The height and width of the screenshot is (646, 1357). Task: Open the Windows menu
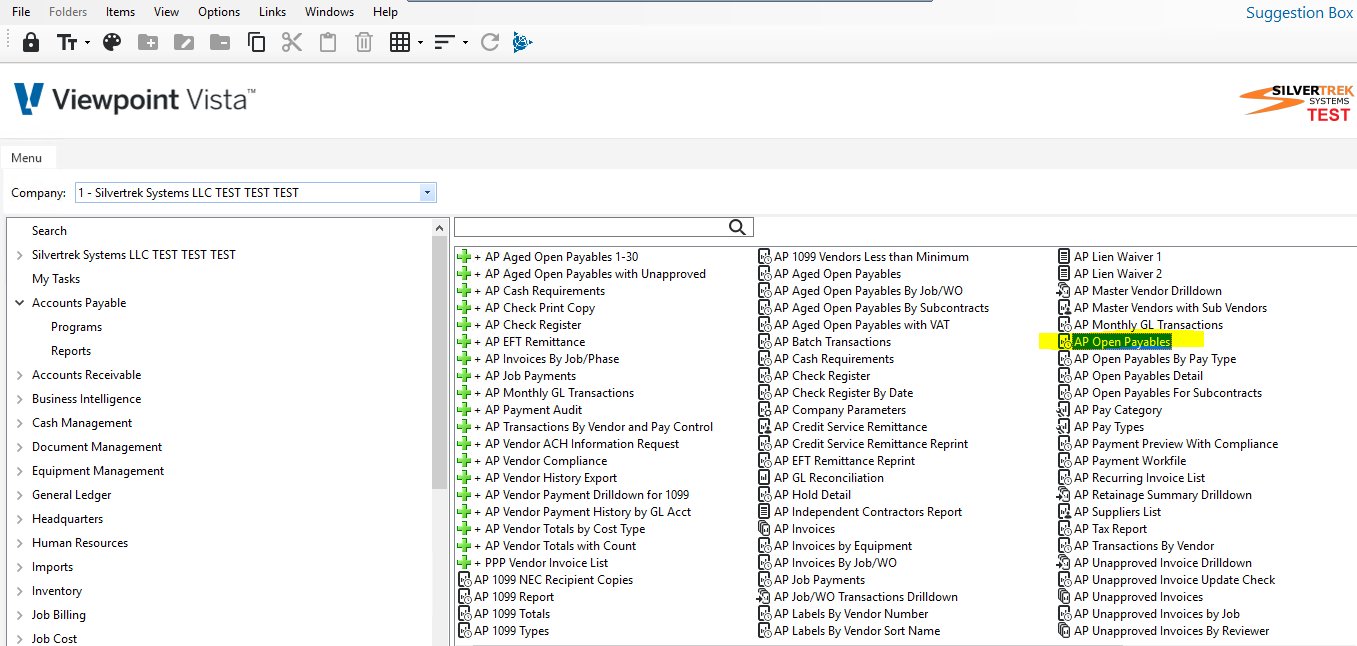coord(329,12)
